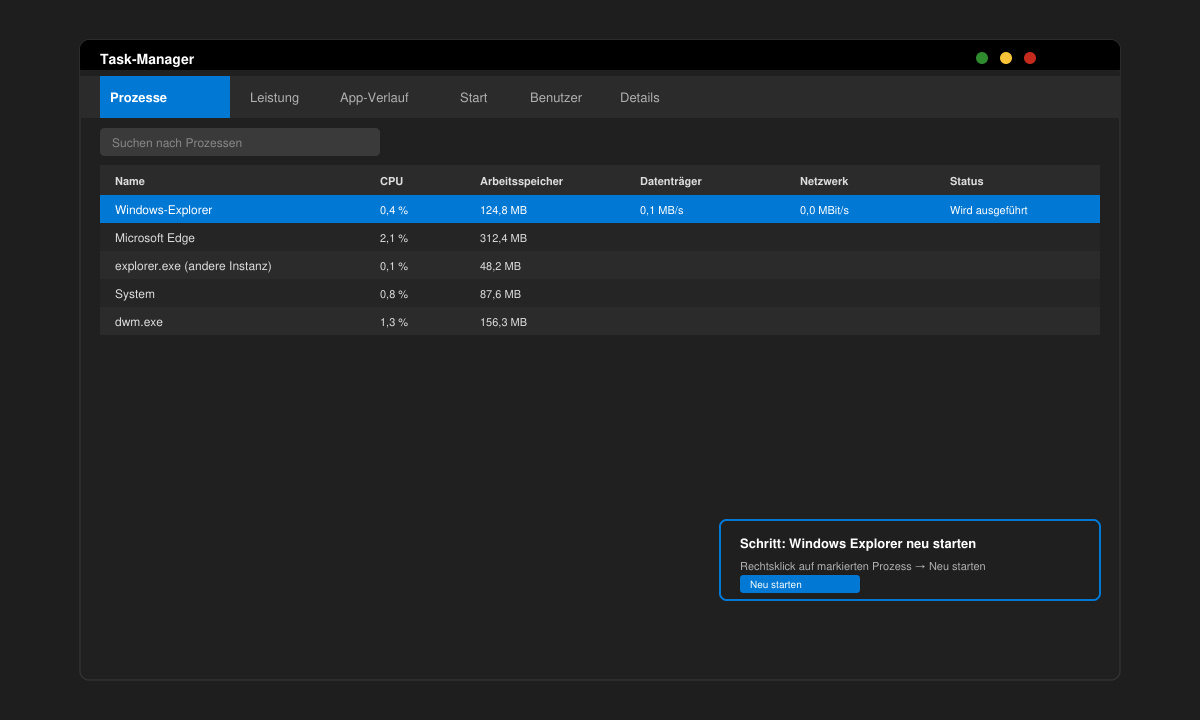Sort by the Name column header
1200x720 pixels.
130,181
